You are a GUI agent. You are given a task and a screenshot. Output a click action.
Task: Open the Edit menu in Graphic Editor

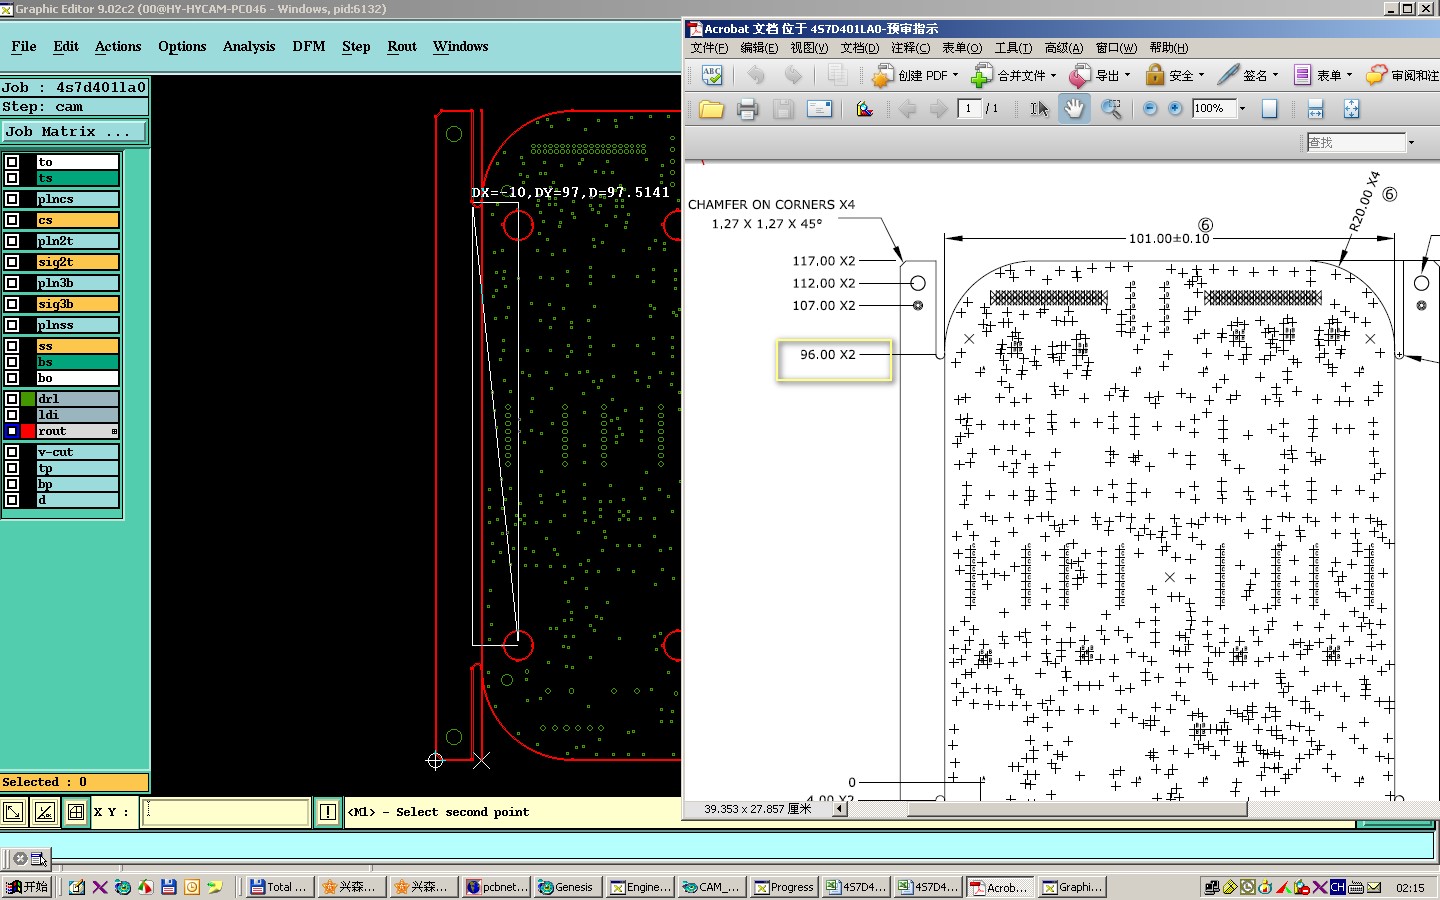66,46
